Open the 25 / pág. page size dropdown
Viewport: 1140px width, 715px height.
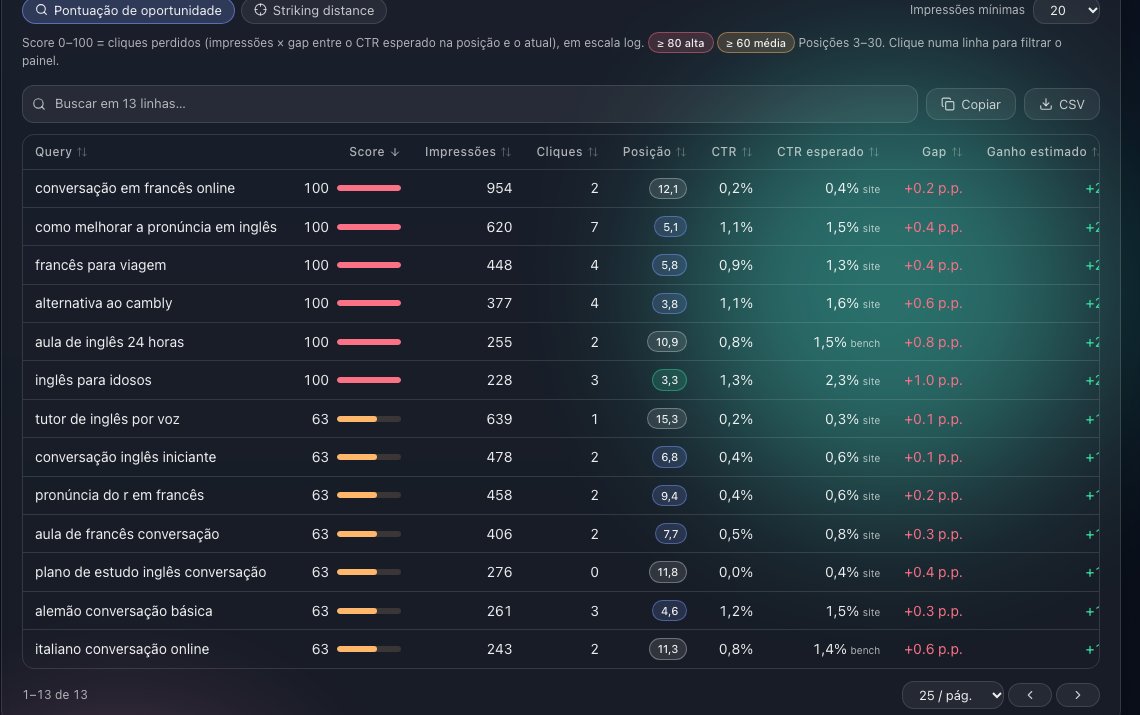(x=952, y=695)
